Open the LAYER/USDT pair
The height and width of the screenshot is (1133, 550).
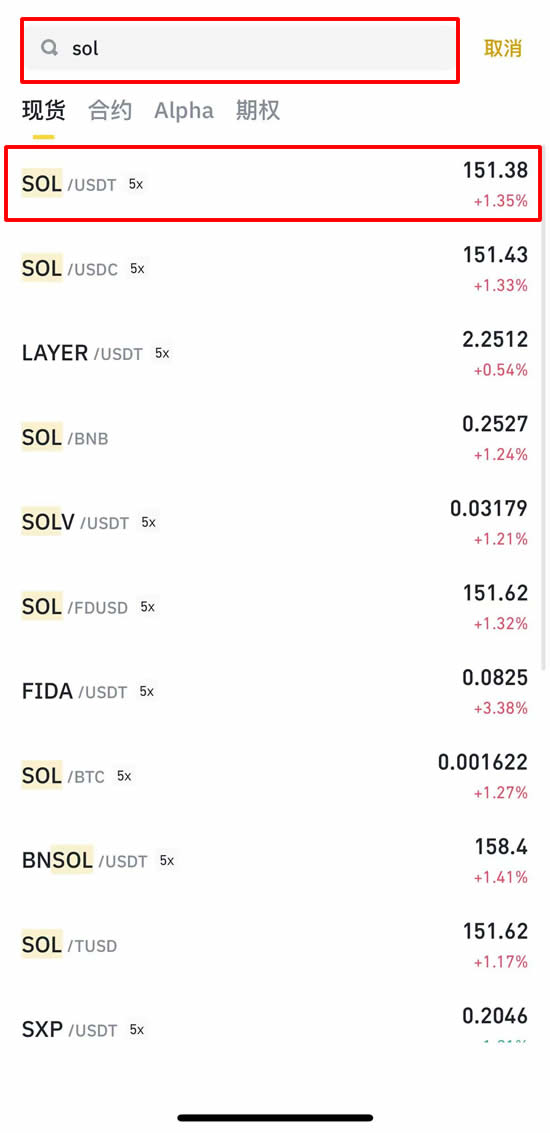coord(275,353)
